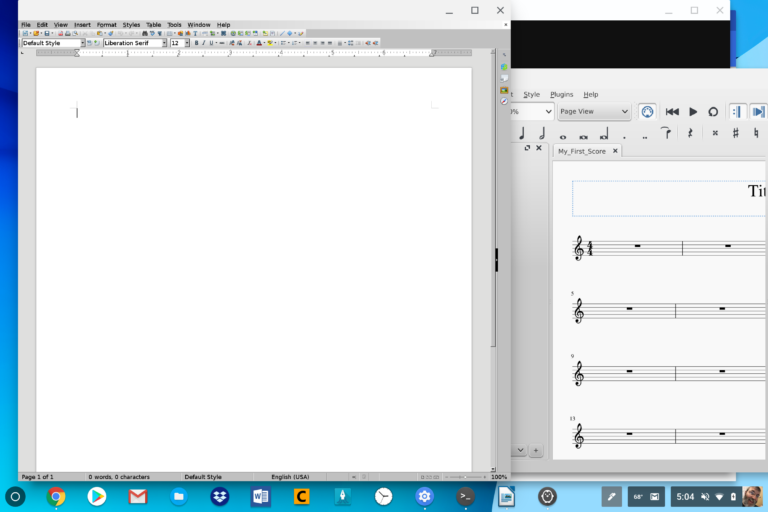Select the sharp accidental icon

[x=736, y=133]
